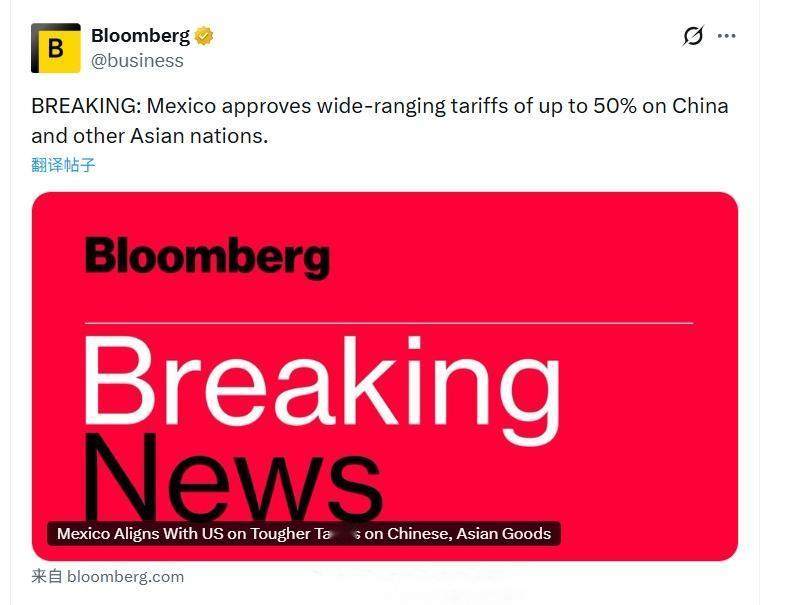Click the black 'News' word in card

[232, 477]
